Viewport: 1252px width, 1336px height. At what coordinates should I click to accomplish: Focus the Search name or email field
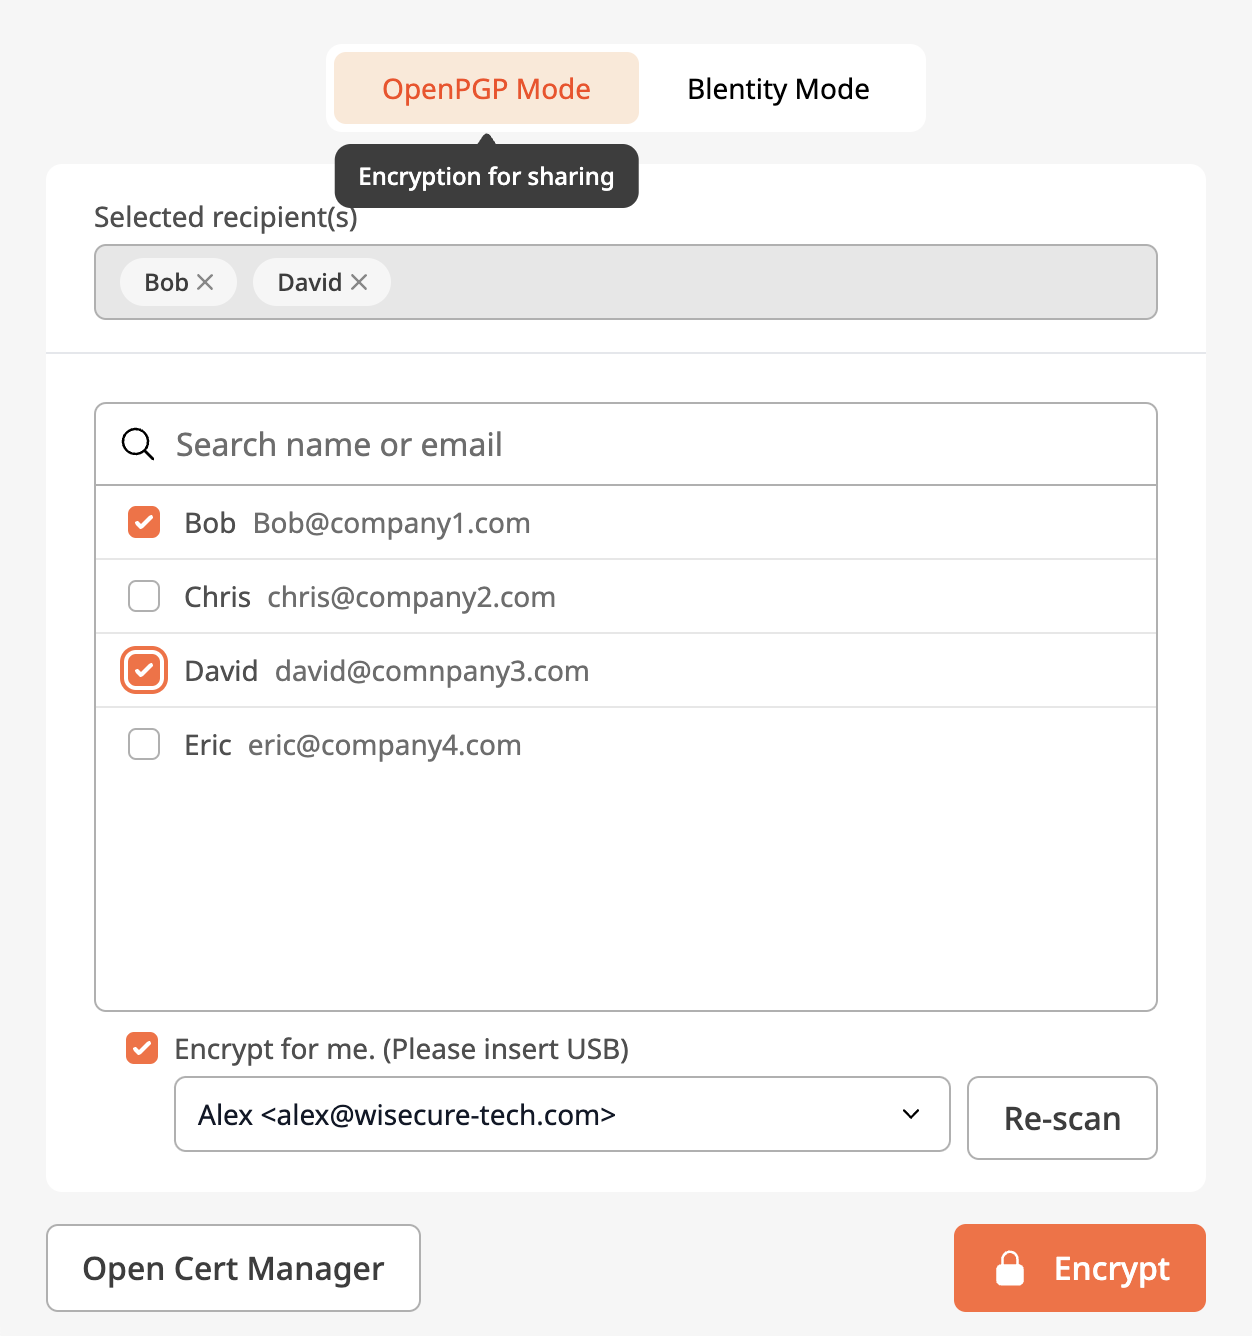point(626,444)
